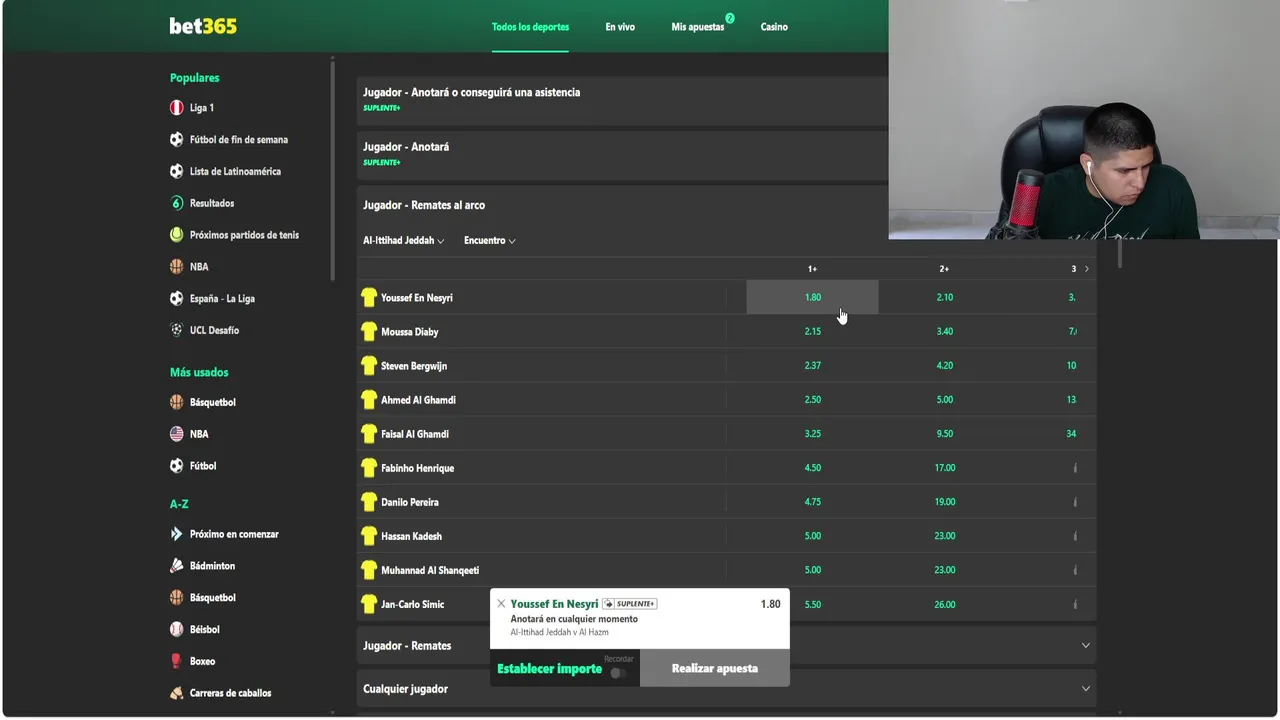The image size is (1280, 720).
Task: Select Faisal Al Ghamdi 1+ odds 3.25
Action: click(x=813, y=434)
